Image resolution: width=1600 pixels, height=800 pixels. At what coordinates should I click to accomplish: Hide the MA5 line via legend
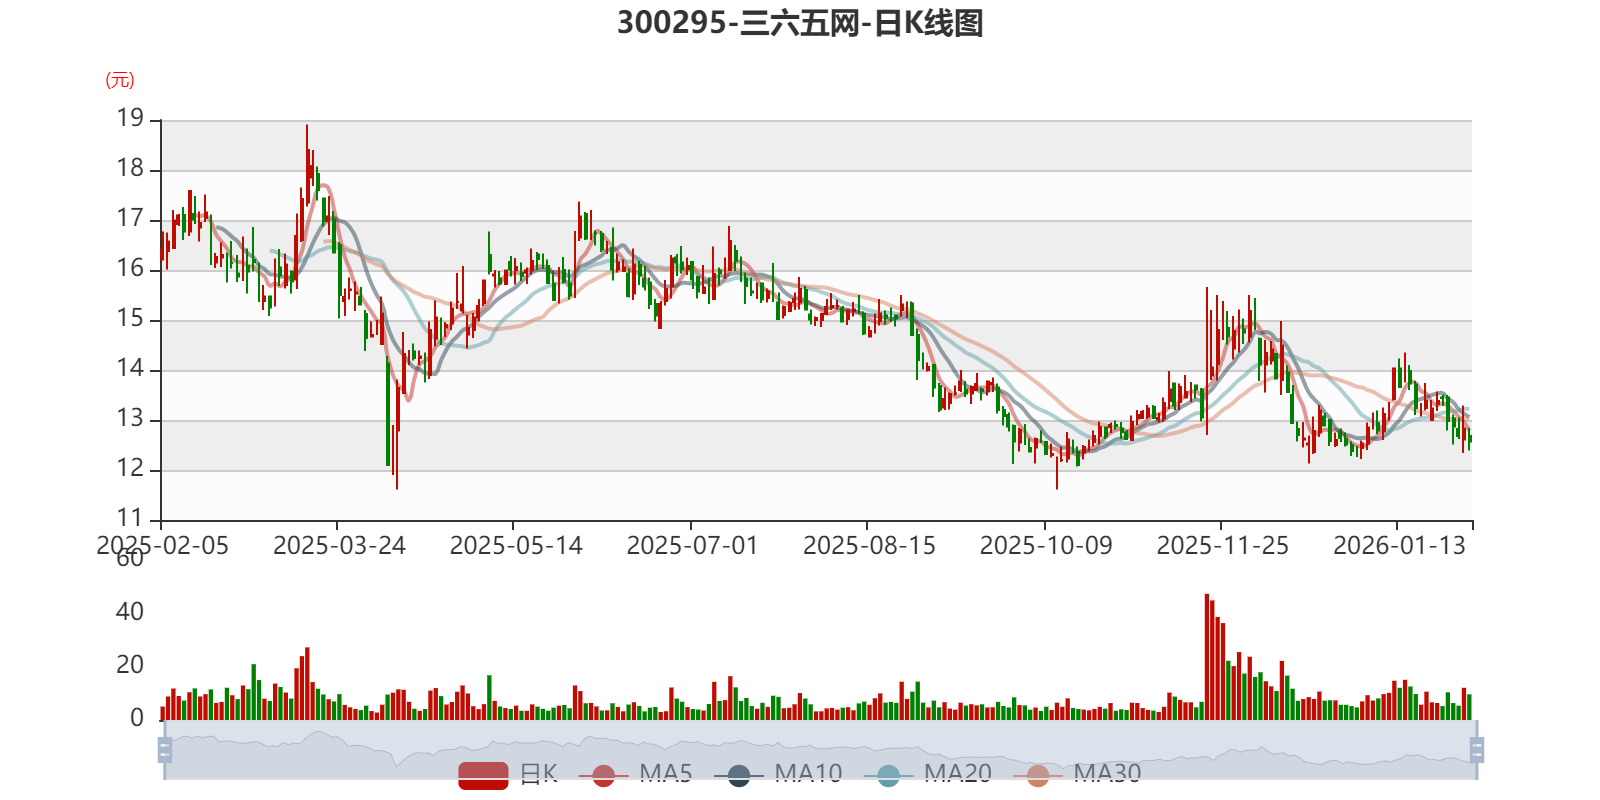(635, 775)
